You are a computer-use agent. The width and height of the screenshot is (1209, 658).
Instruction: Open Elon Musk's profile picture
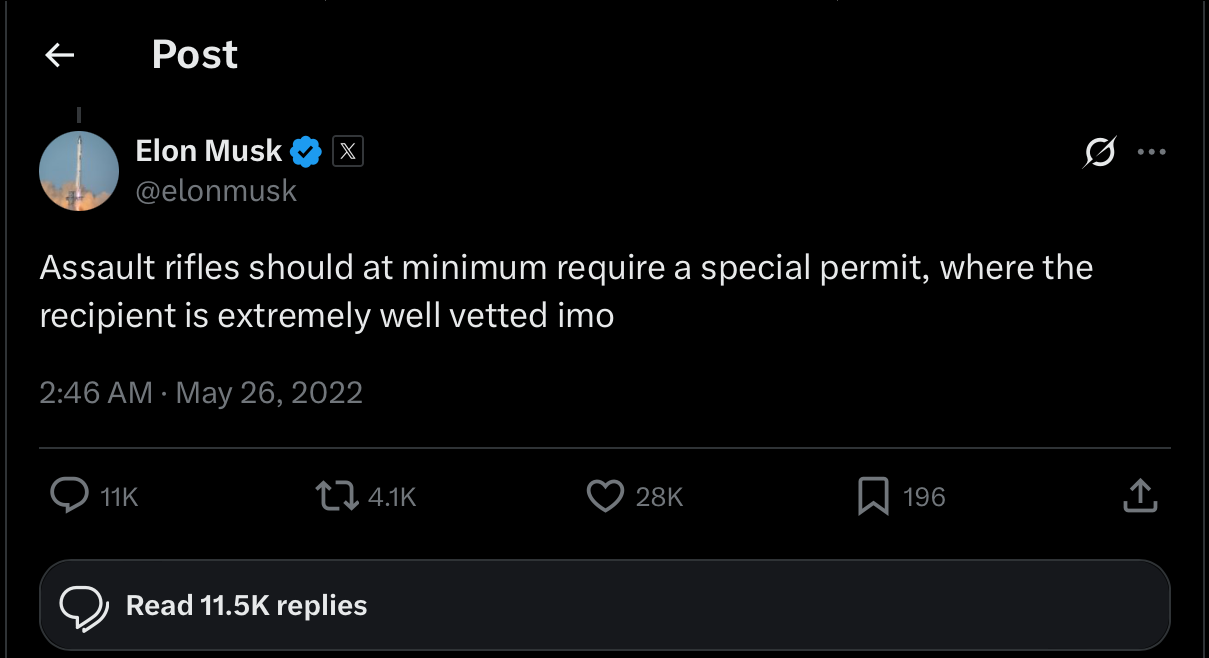pyautogui.click(x=79, y=171)
